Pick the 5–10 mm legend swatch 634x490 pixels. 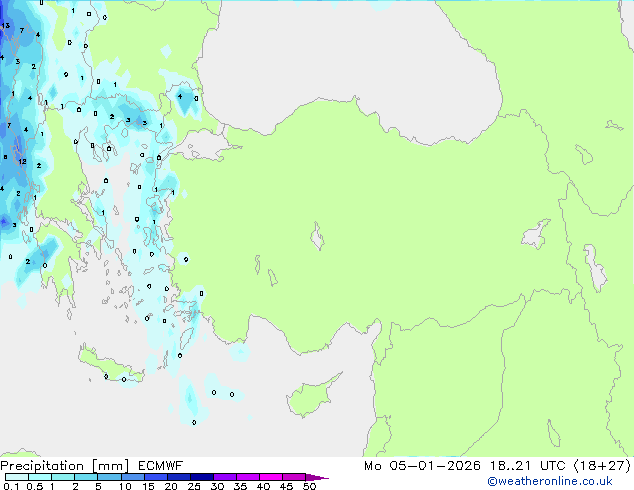(109, 477)
